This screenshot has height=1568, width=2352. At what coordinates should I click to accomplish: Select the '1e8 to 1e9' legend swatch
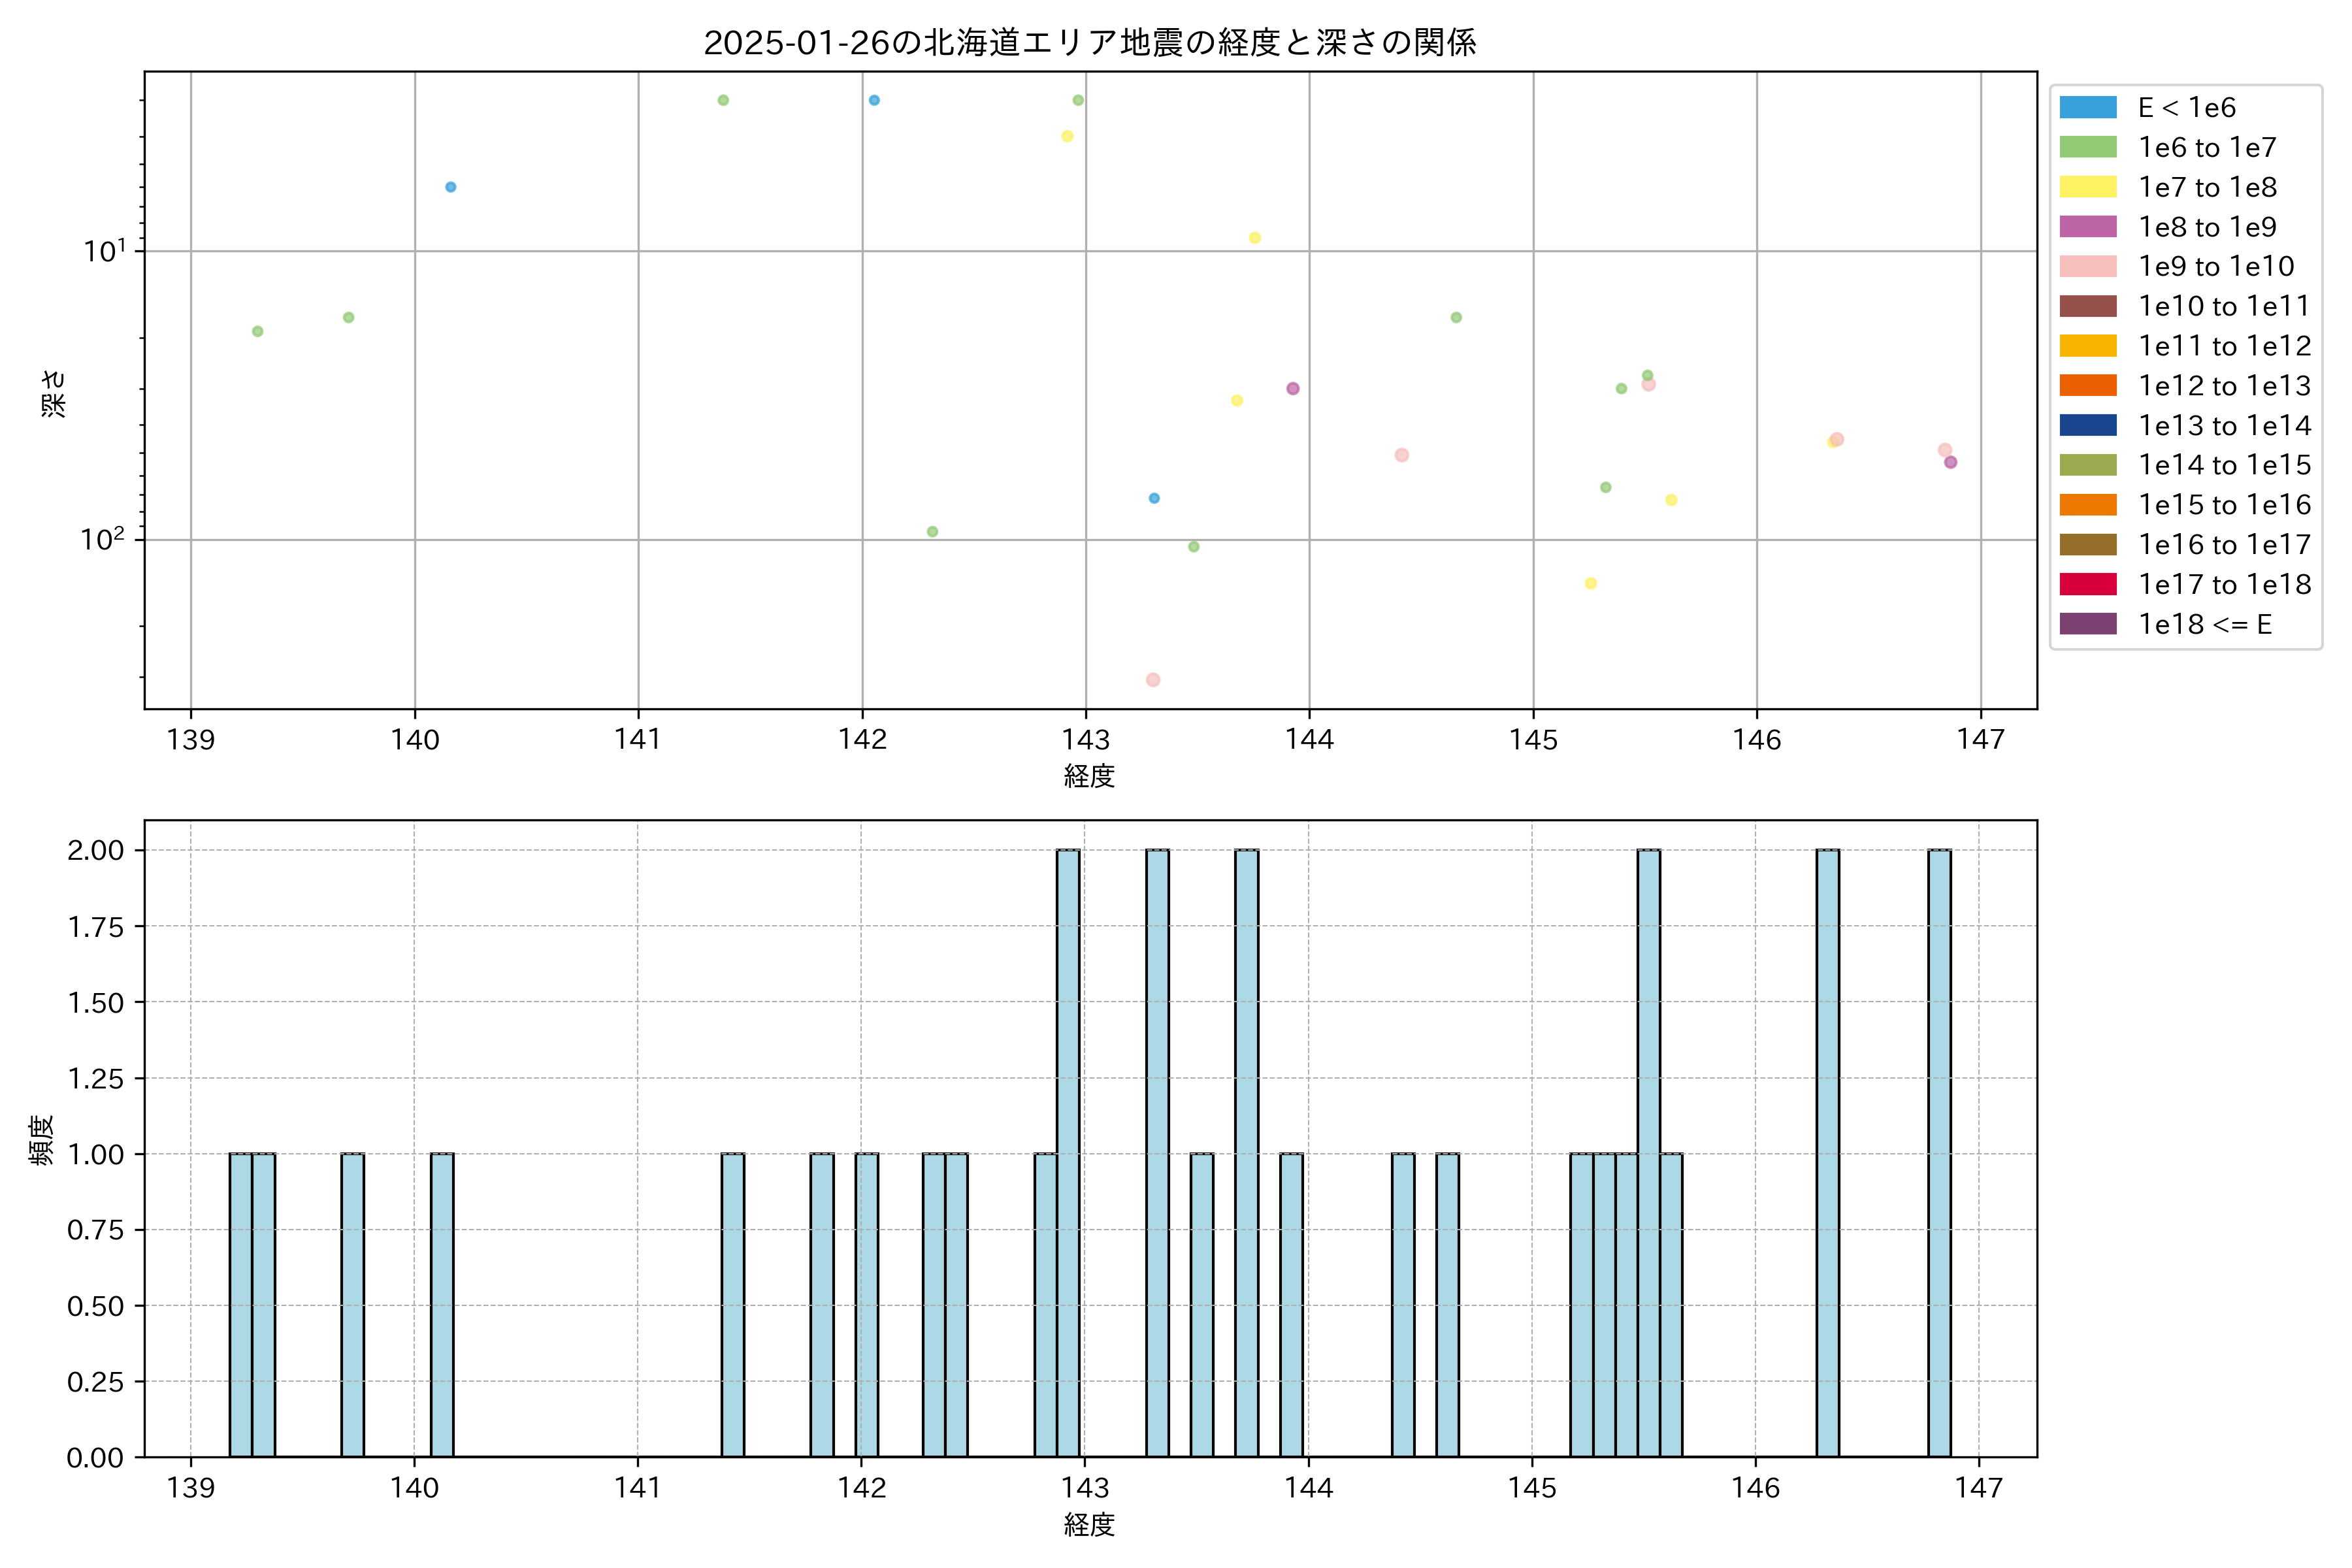2087,227
